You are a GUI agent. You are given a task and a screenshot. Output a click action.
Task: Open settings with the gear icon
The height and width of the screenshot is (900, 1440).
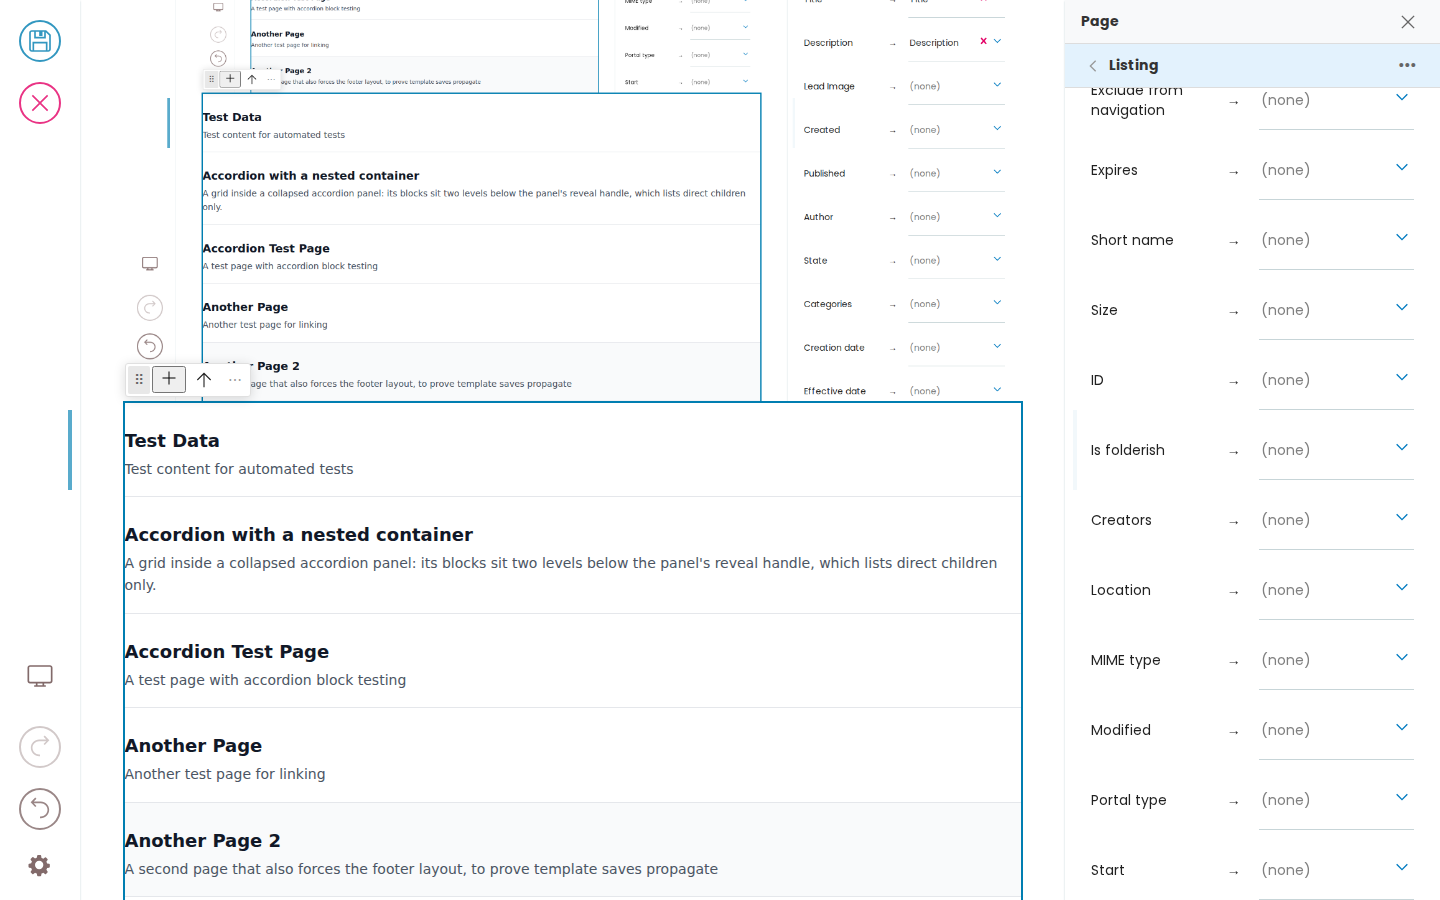pos(39,865)
